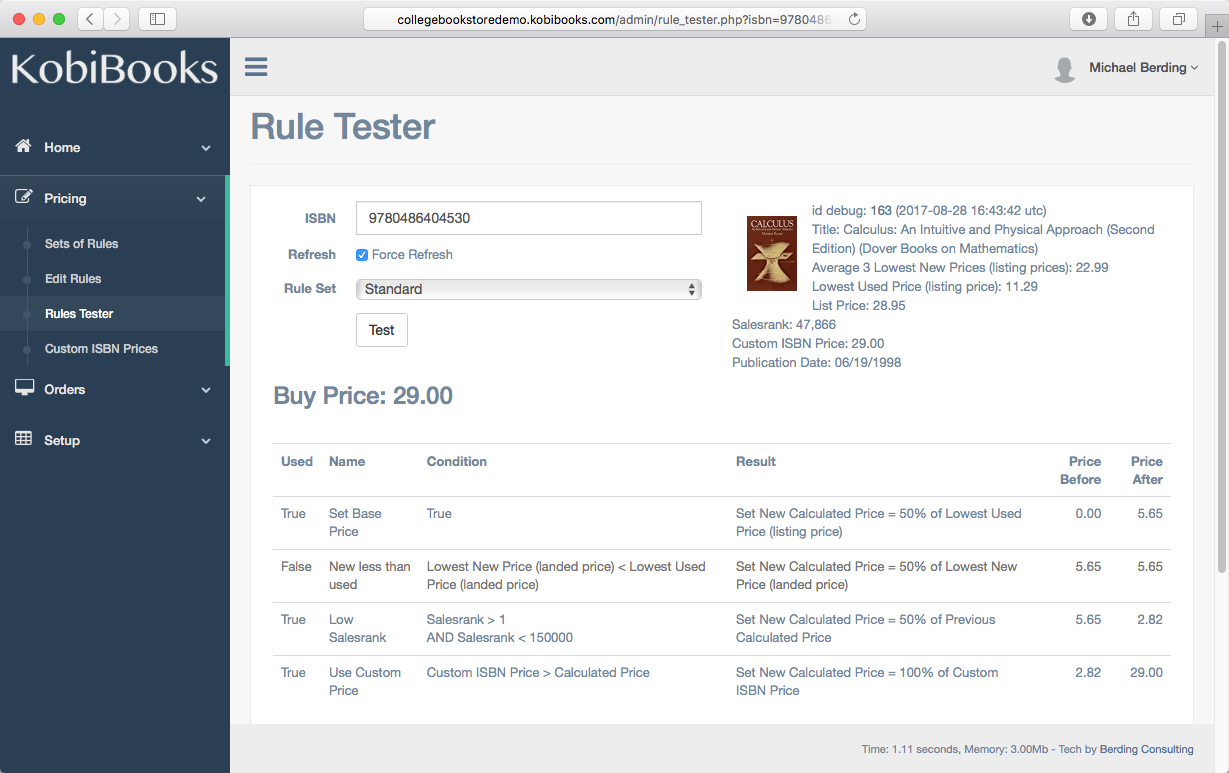Viewport: 1229px width, 773px height.
Task: Open Safari downloads list
Action: click(1089, 19)
